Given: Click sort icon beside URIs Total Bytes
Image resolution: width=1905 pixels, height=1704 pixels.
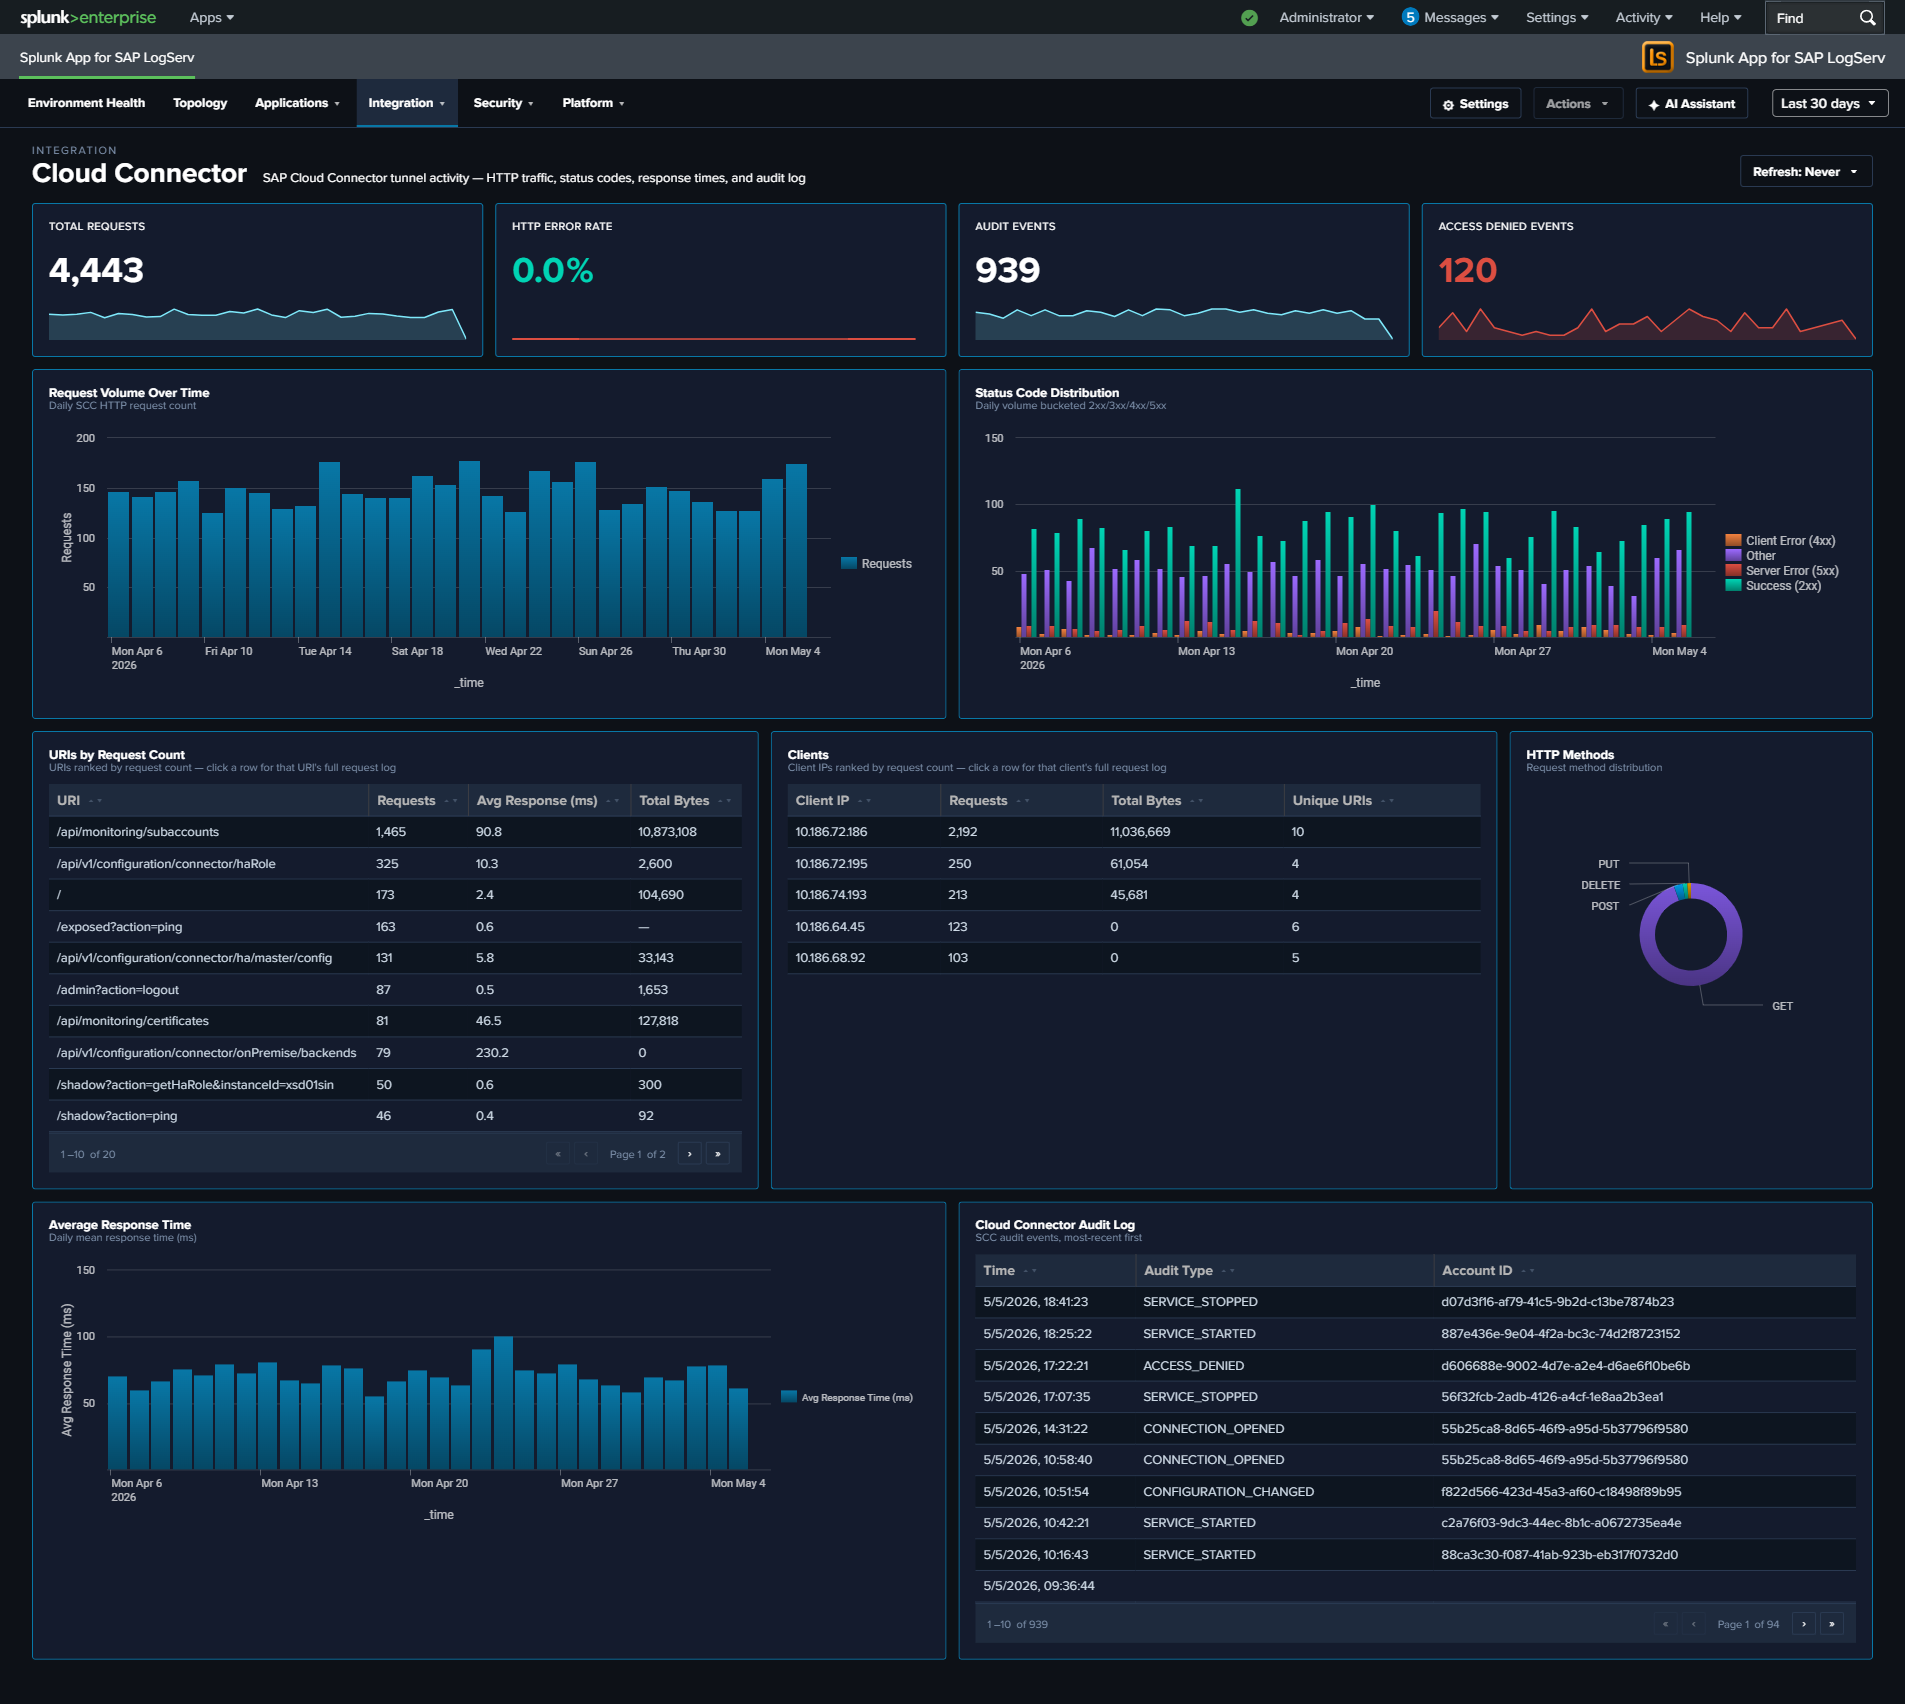Looking at the screenshot, I should tap(725, 801).
